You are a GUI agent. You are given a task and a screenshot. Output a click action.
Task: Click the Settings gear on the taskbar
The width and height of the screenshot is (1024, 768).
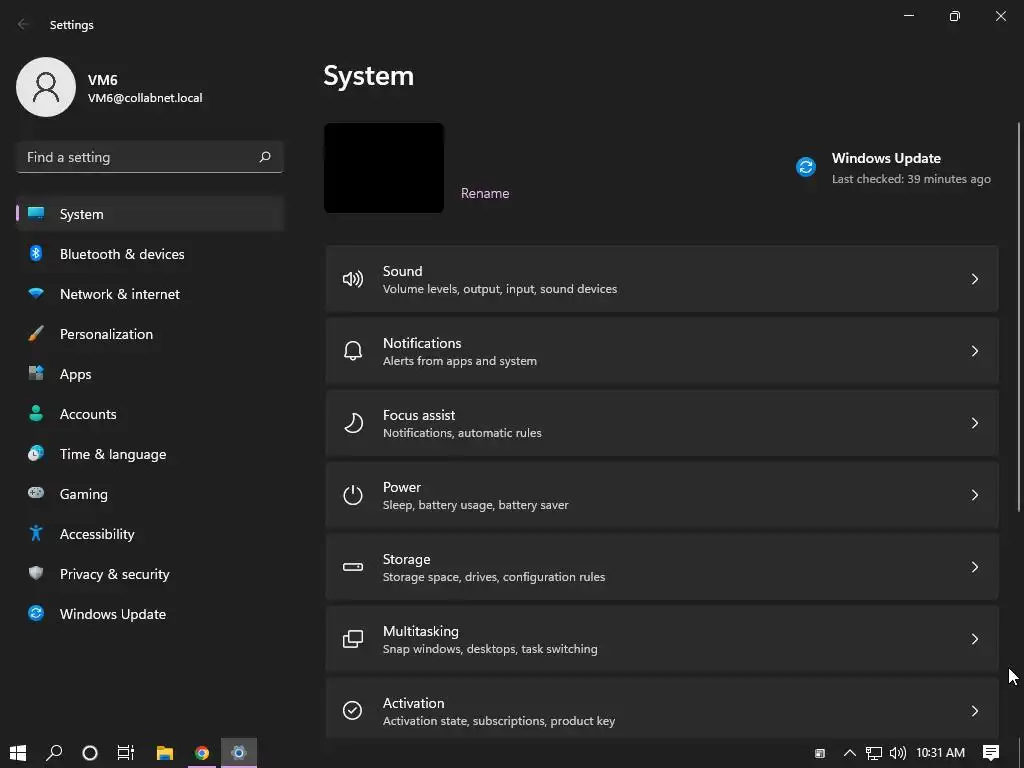(239, 753)
